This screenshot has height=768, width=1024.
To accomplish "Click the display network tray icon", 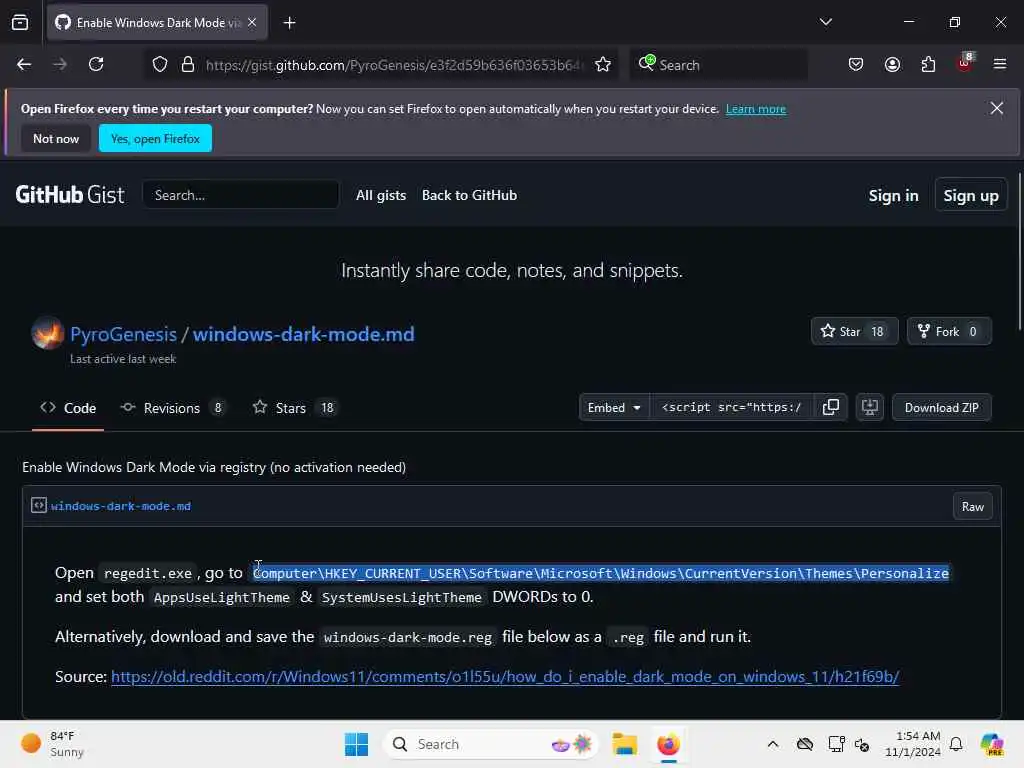I will [x=836, y=744].
